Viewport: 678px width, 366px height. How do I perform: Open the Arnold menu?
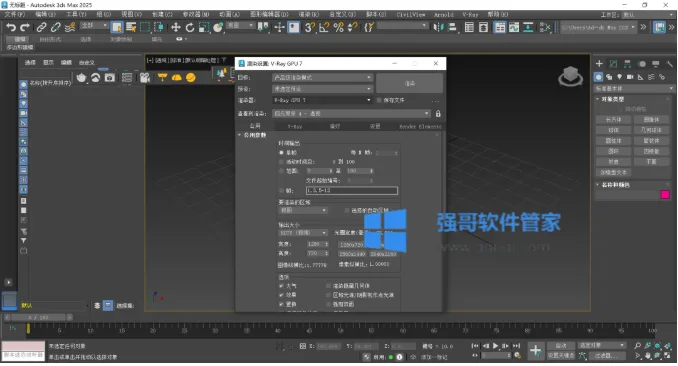(444, 14)
